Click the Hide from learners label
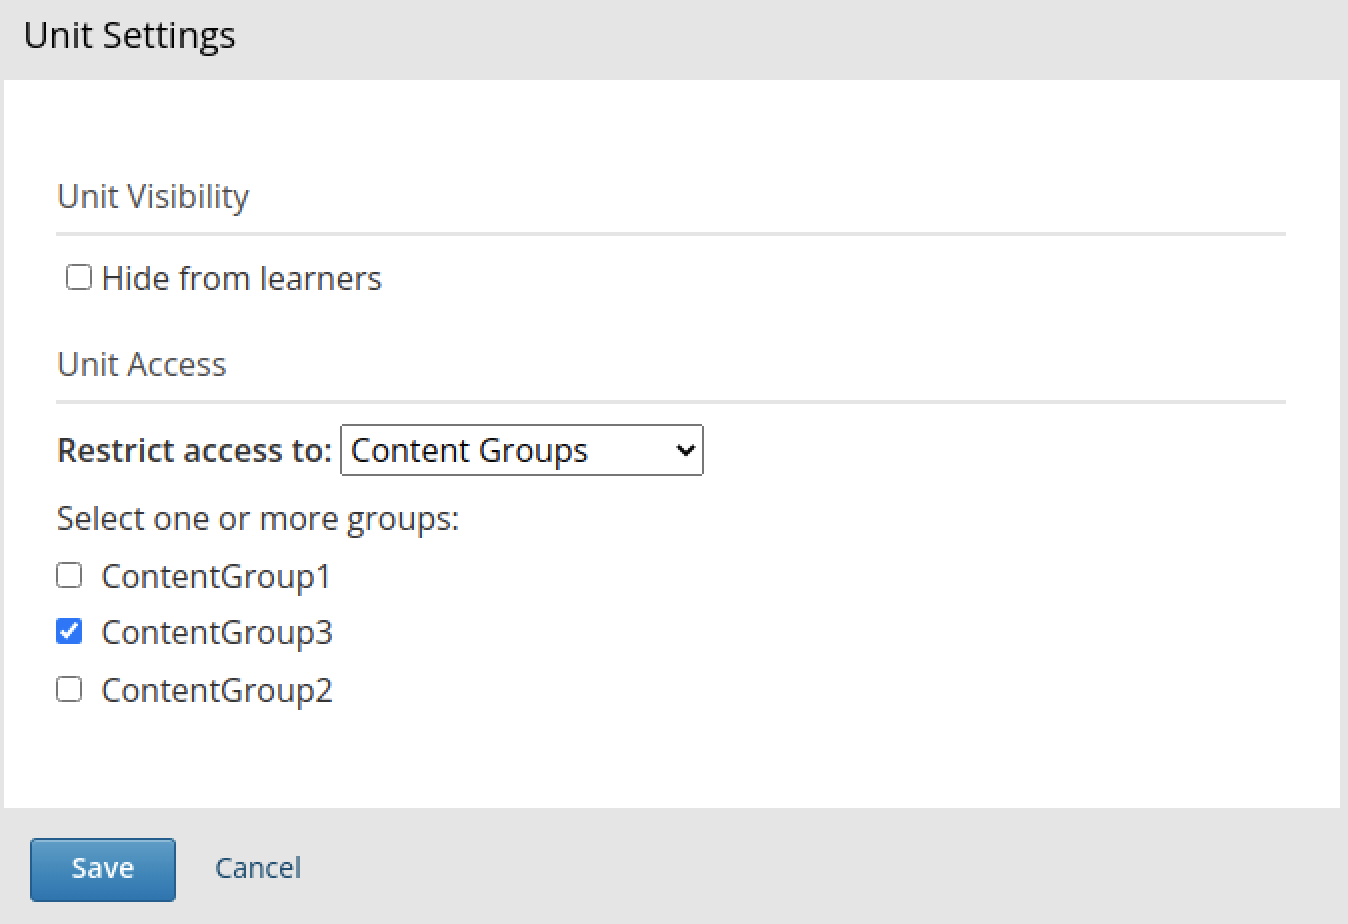The height and width of the screenshot is (924, 1348). 241,278
